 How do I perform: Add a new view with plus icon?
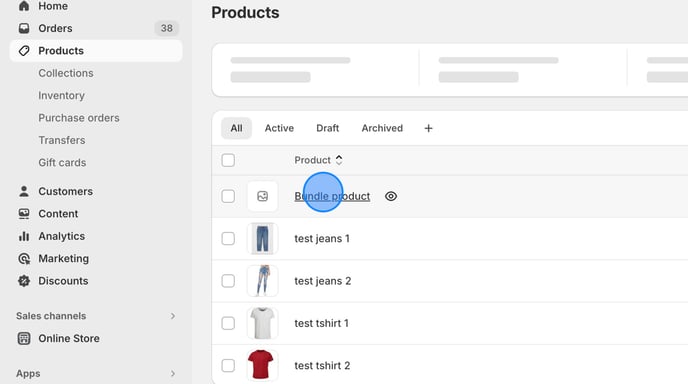point(429,128)
